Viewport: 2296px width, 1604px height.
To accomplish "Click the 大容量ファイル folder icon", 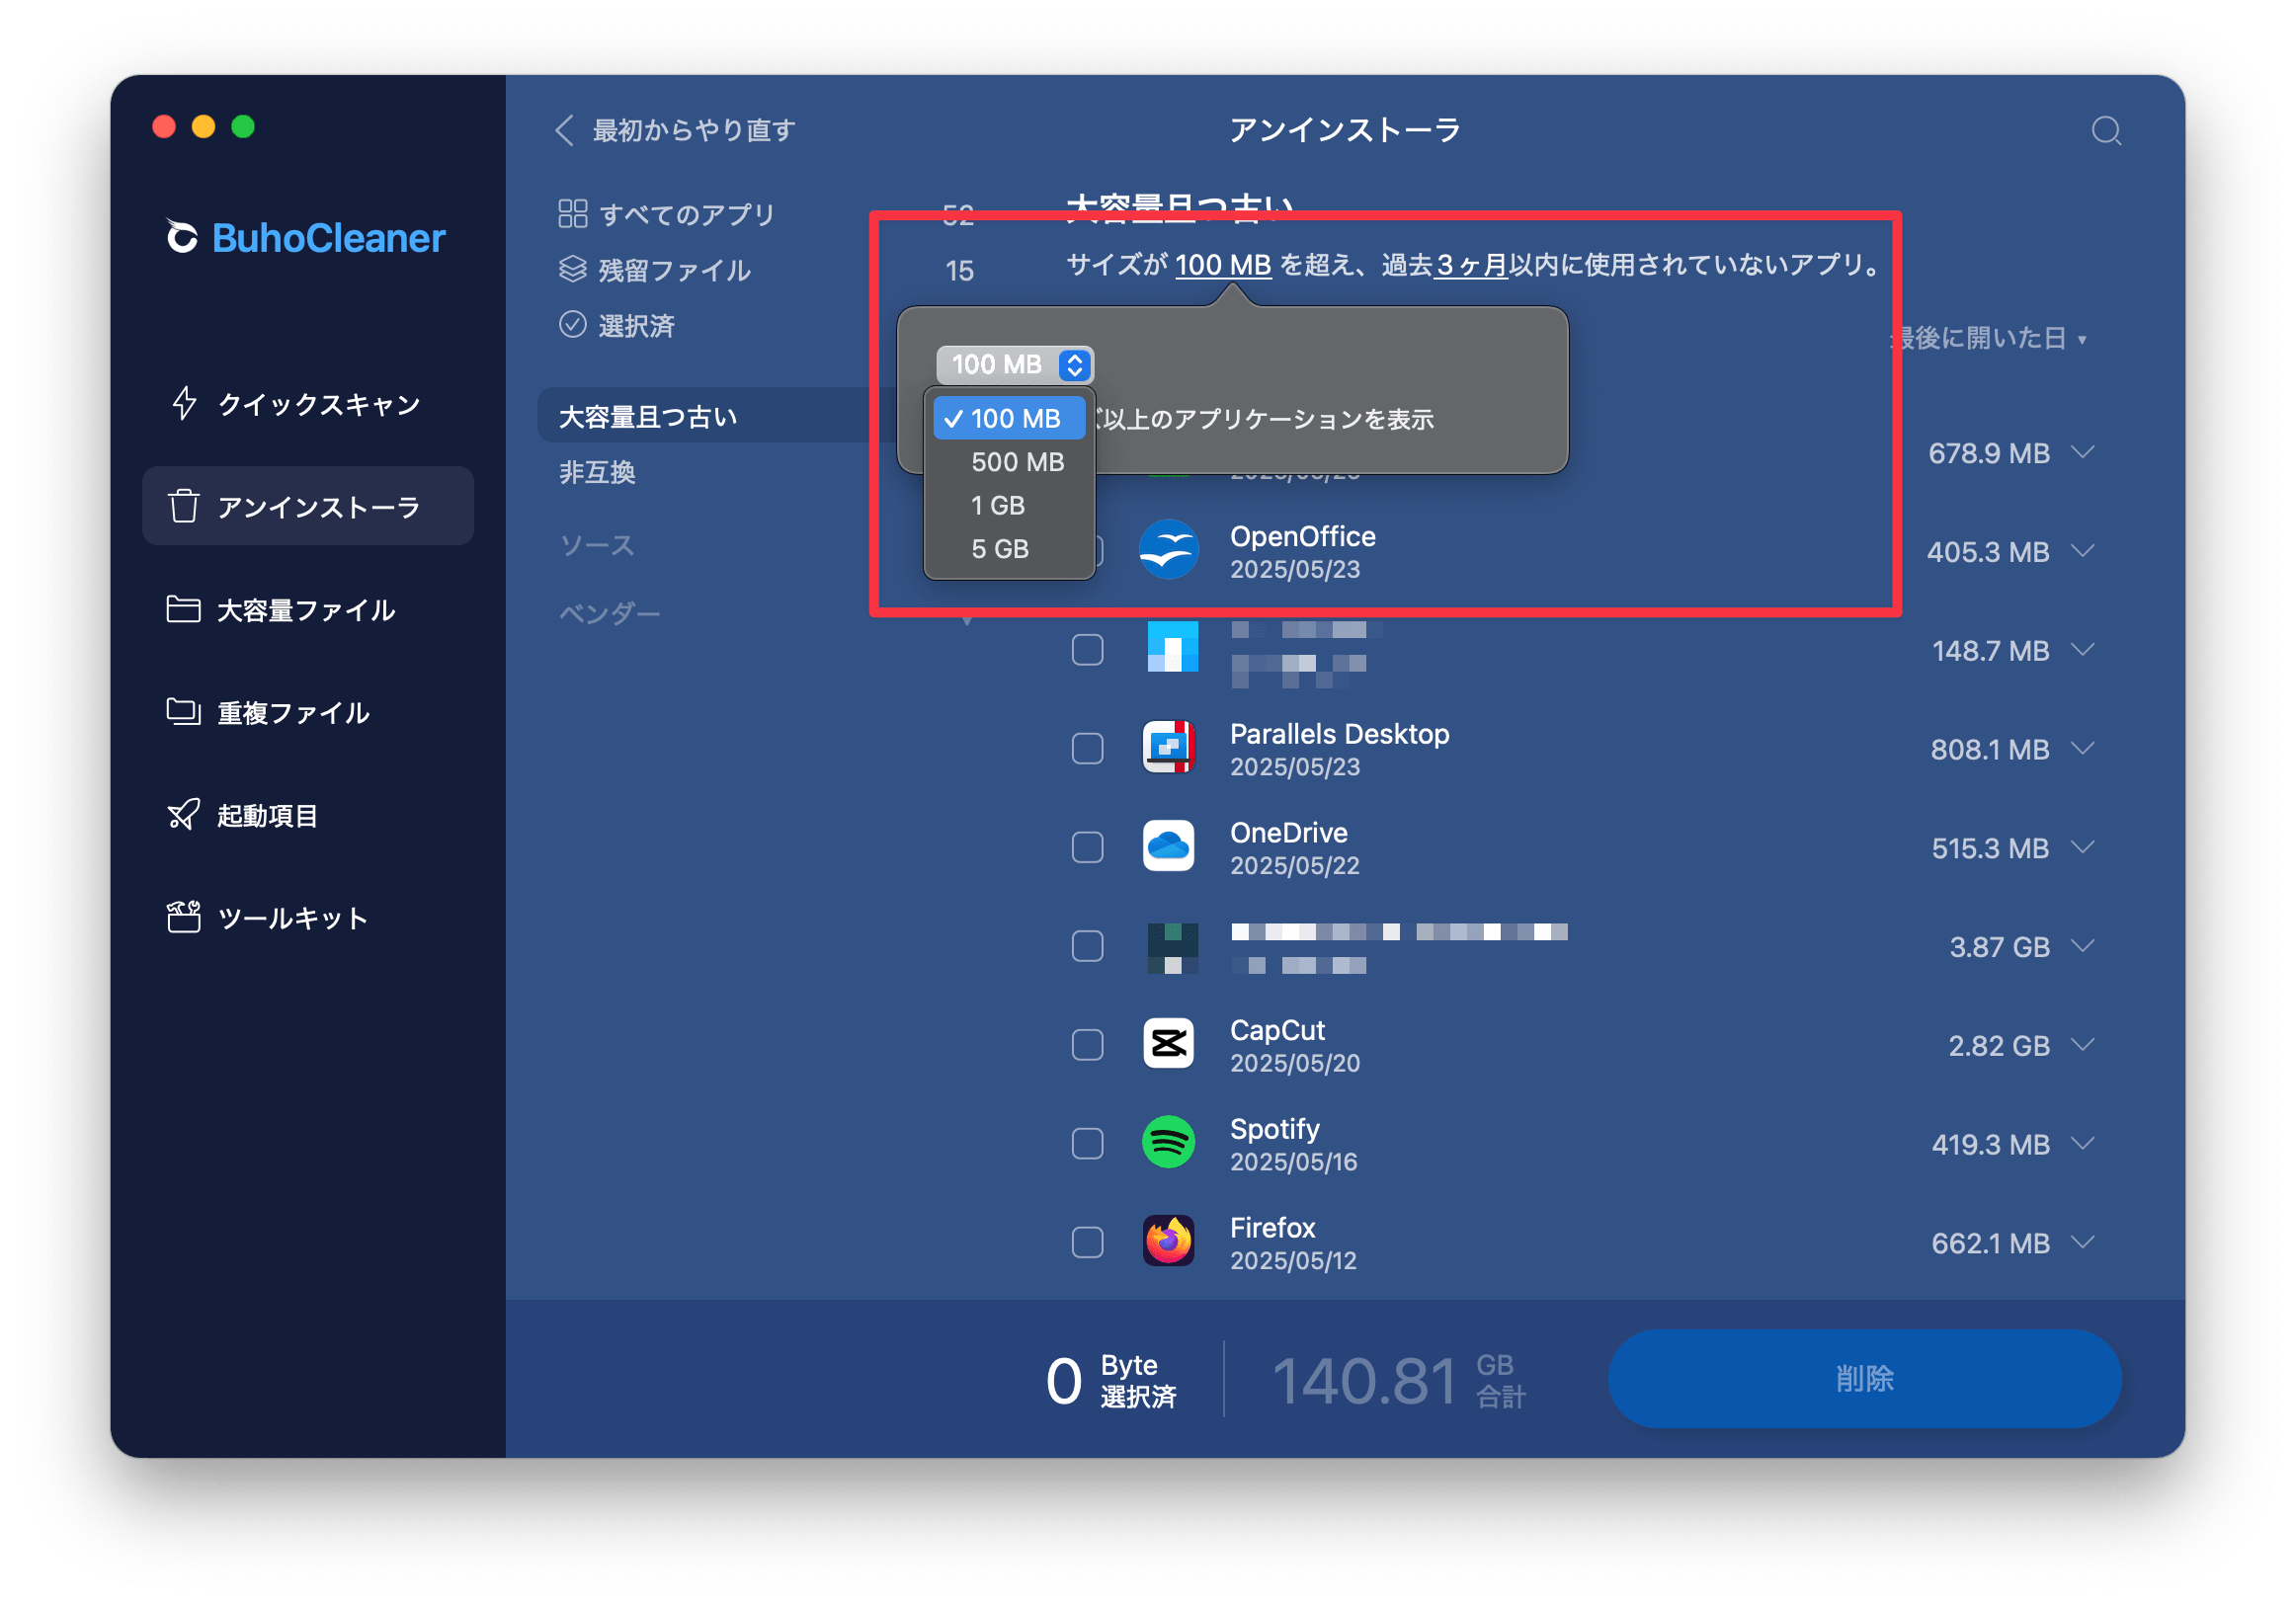I will point(183,609).
